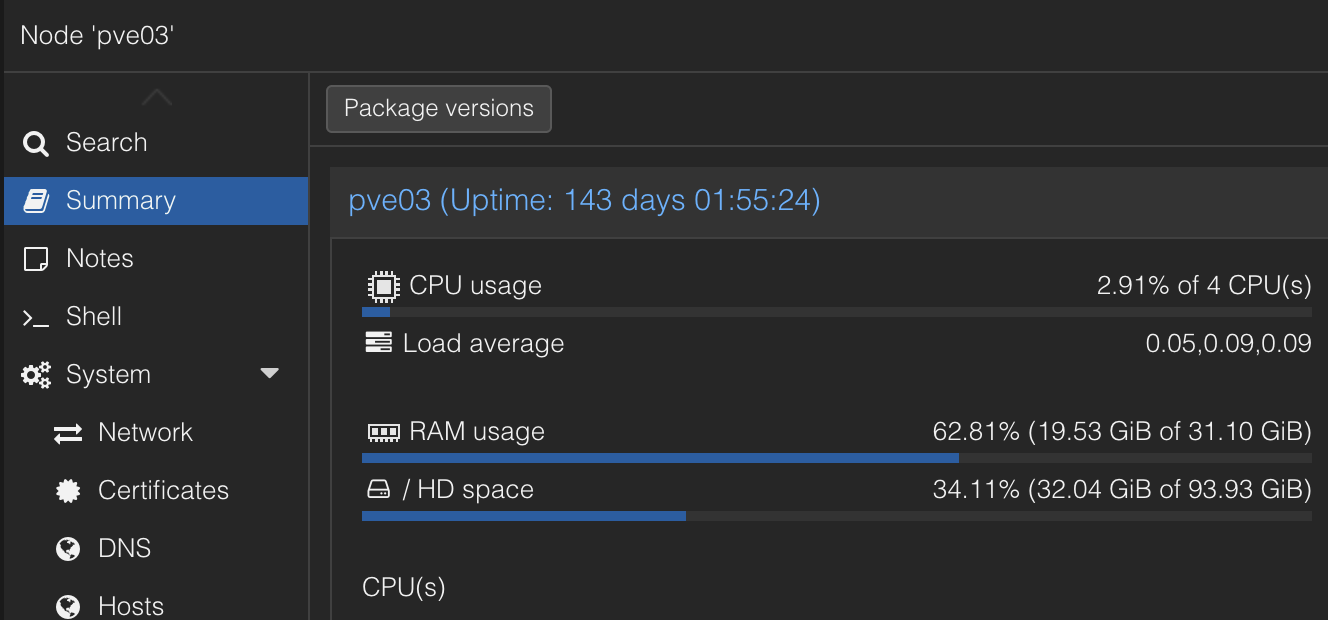
Task: Click the DNS globe icon
Action: pos(68,549)
